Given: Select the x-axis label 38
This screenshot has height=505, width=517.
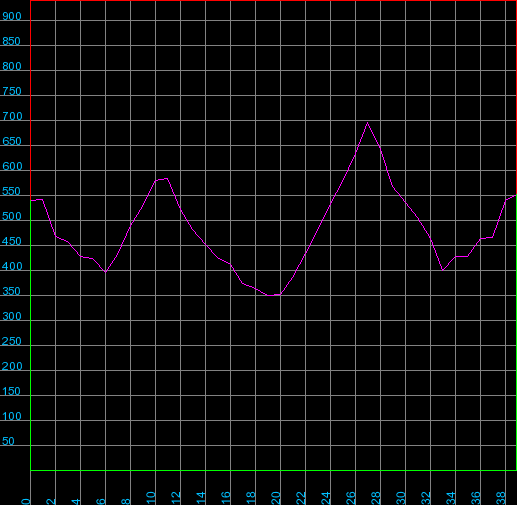Looking at the screenshot, I should pos(501,498).
